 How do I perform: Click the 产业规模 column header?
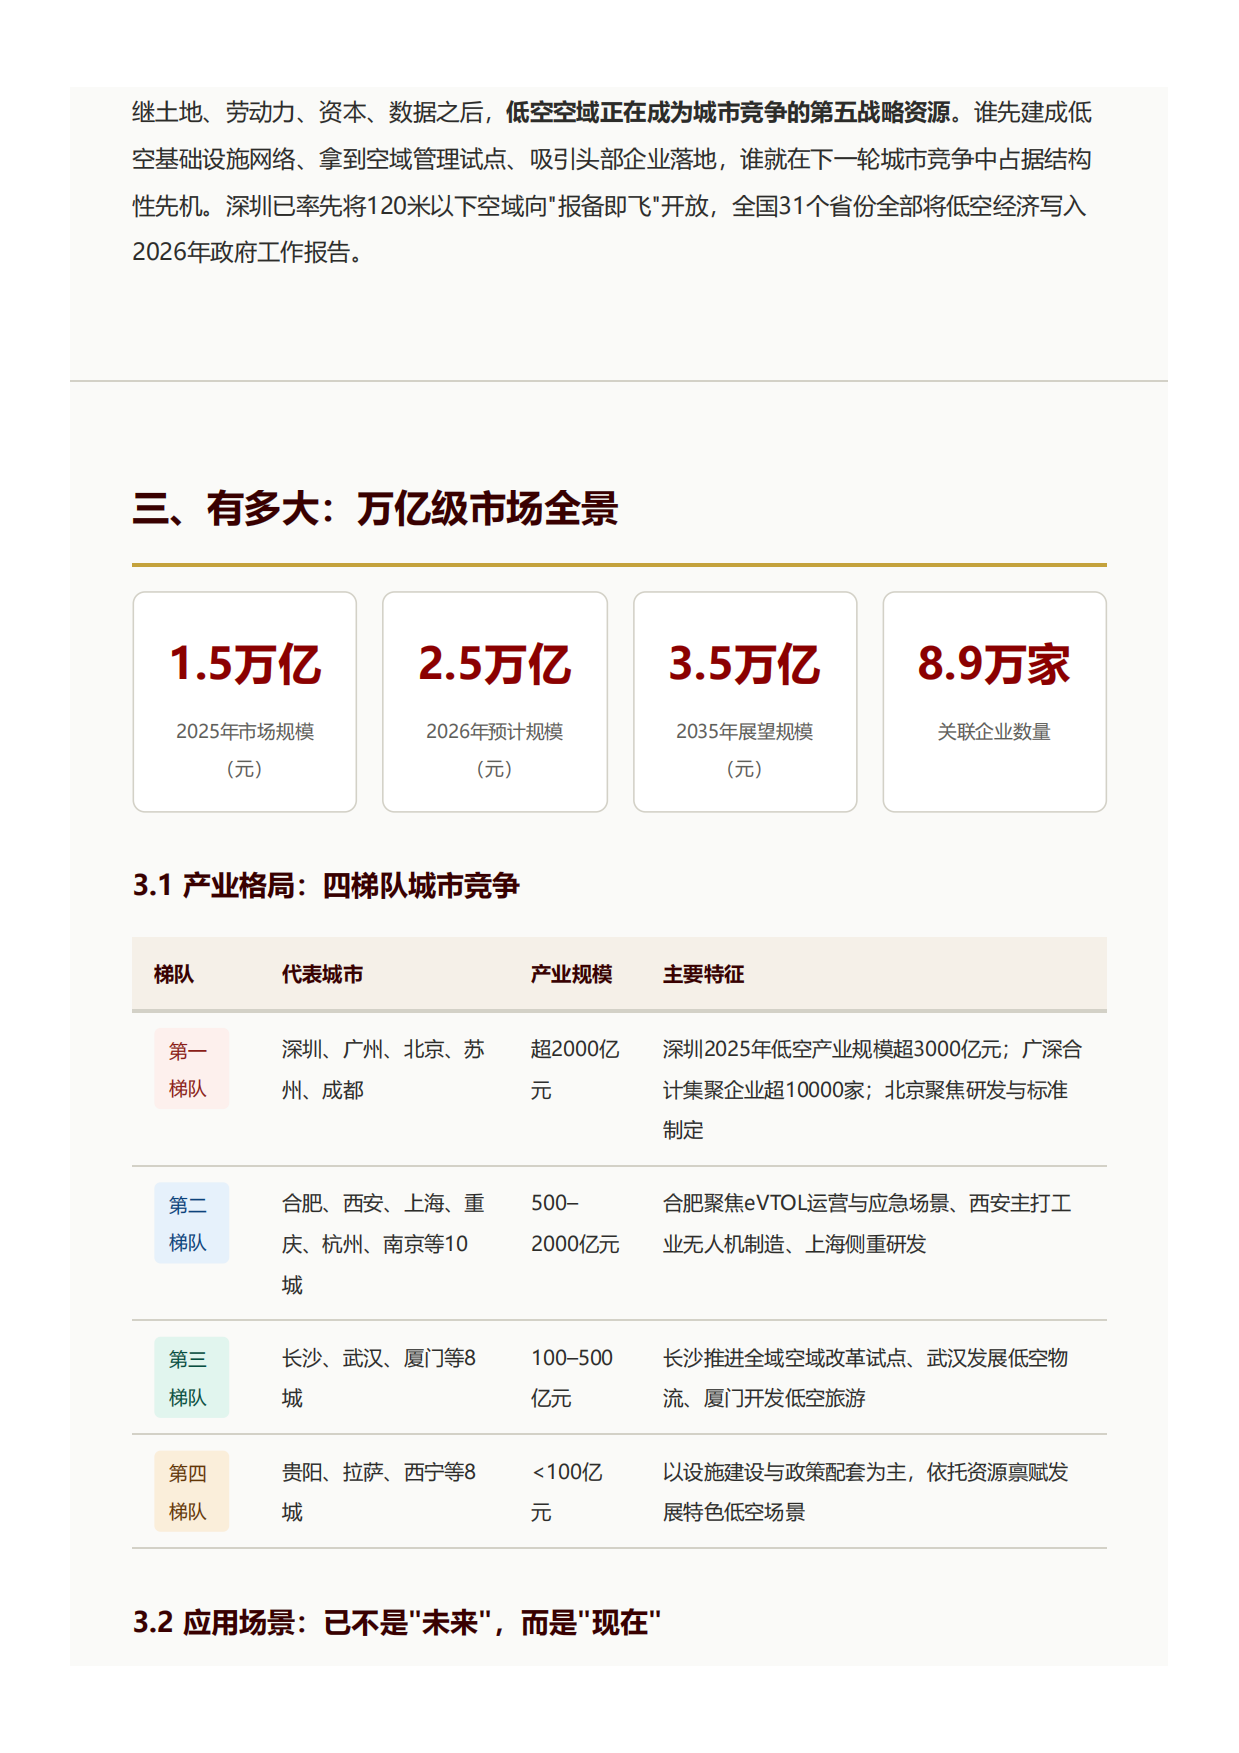571,974
